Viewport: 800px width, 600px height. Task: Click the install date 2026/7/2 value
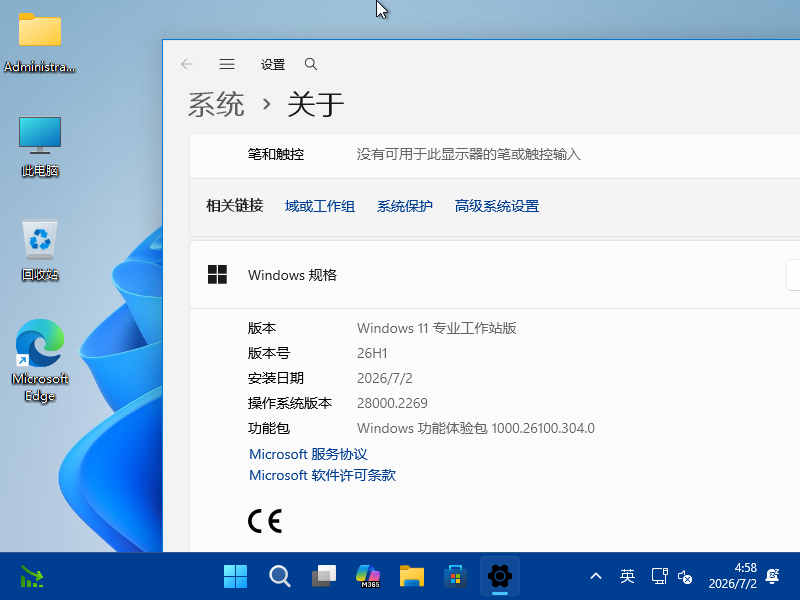[385, 378]
